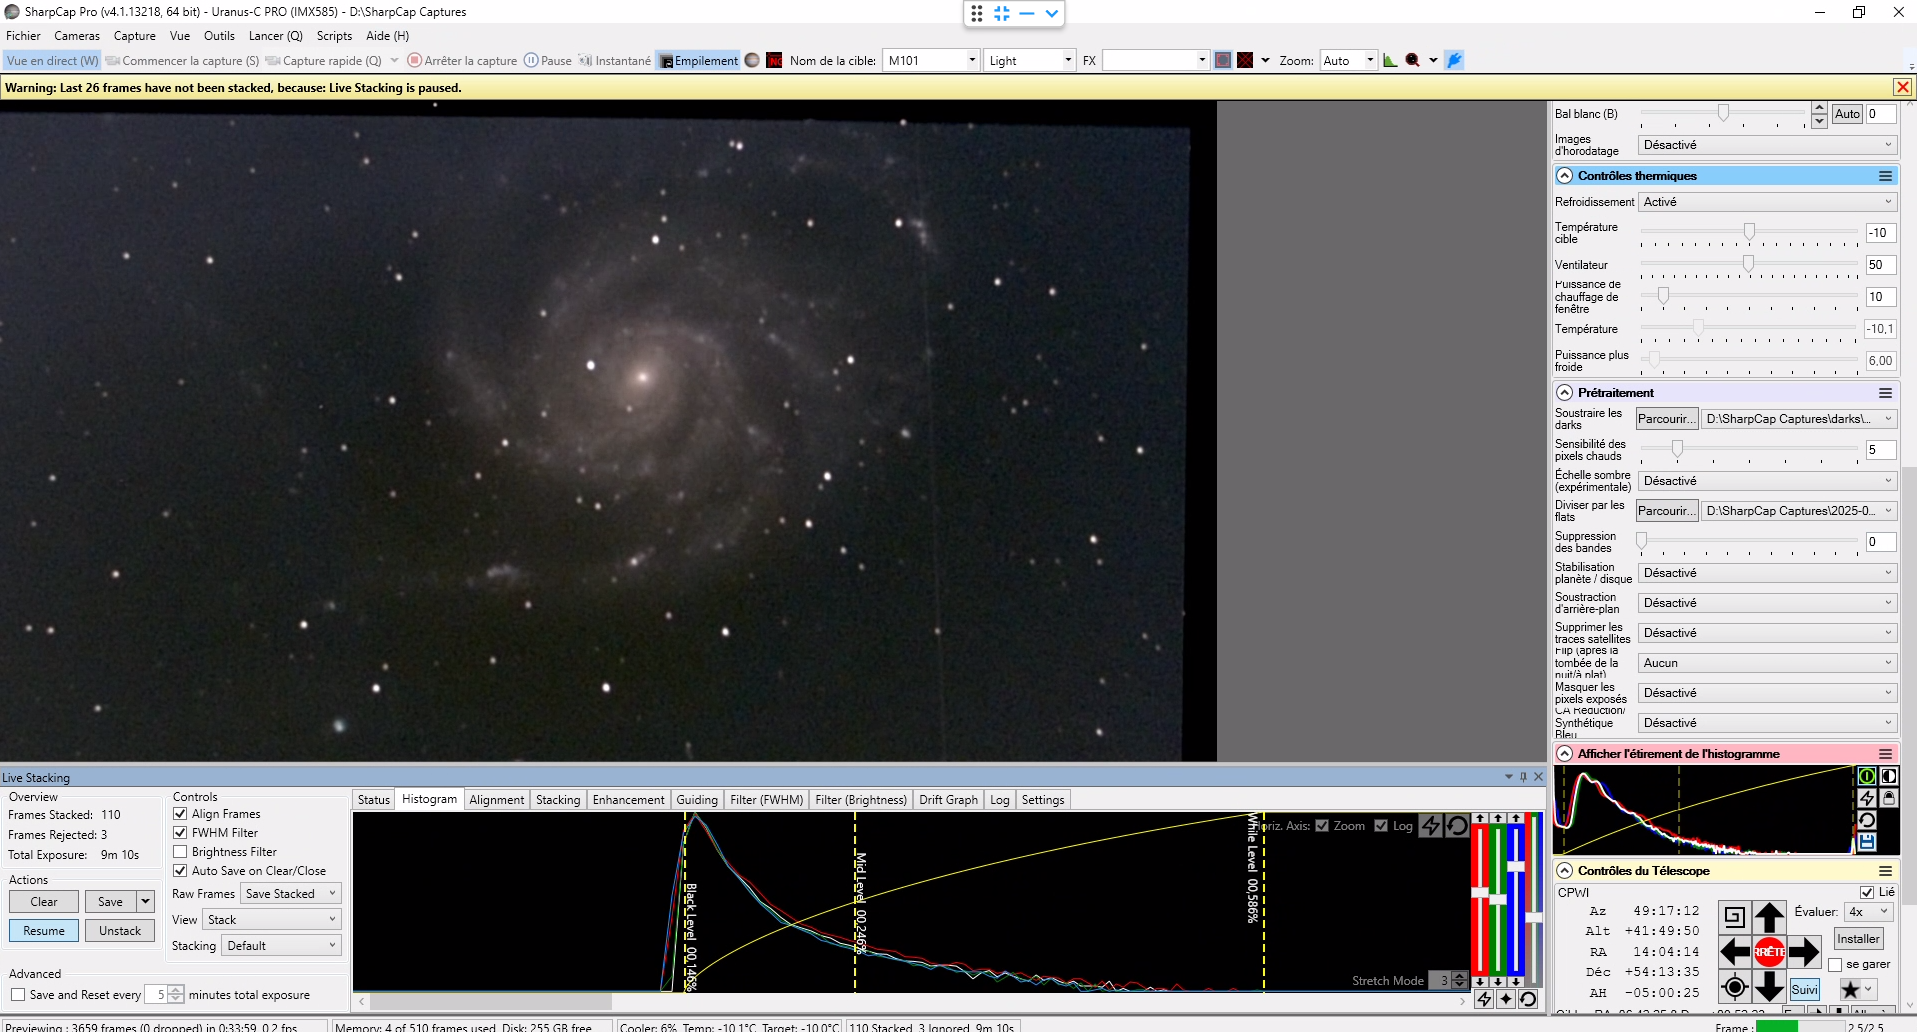Click the red cross reticule icon
Screen dimensions: 1917x1032
coord(1245,60)
